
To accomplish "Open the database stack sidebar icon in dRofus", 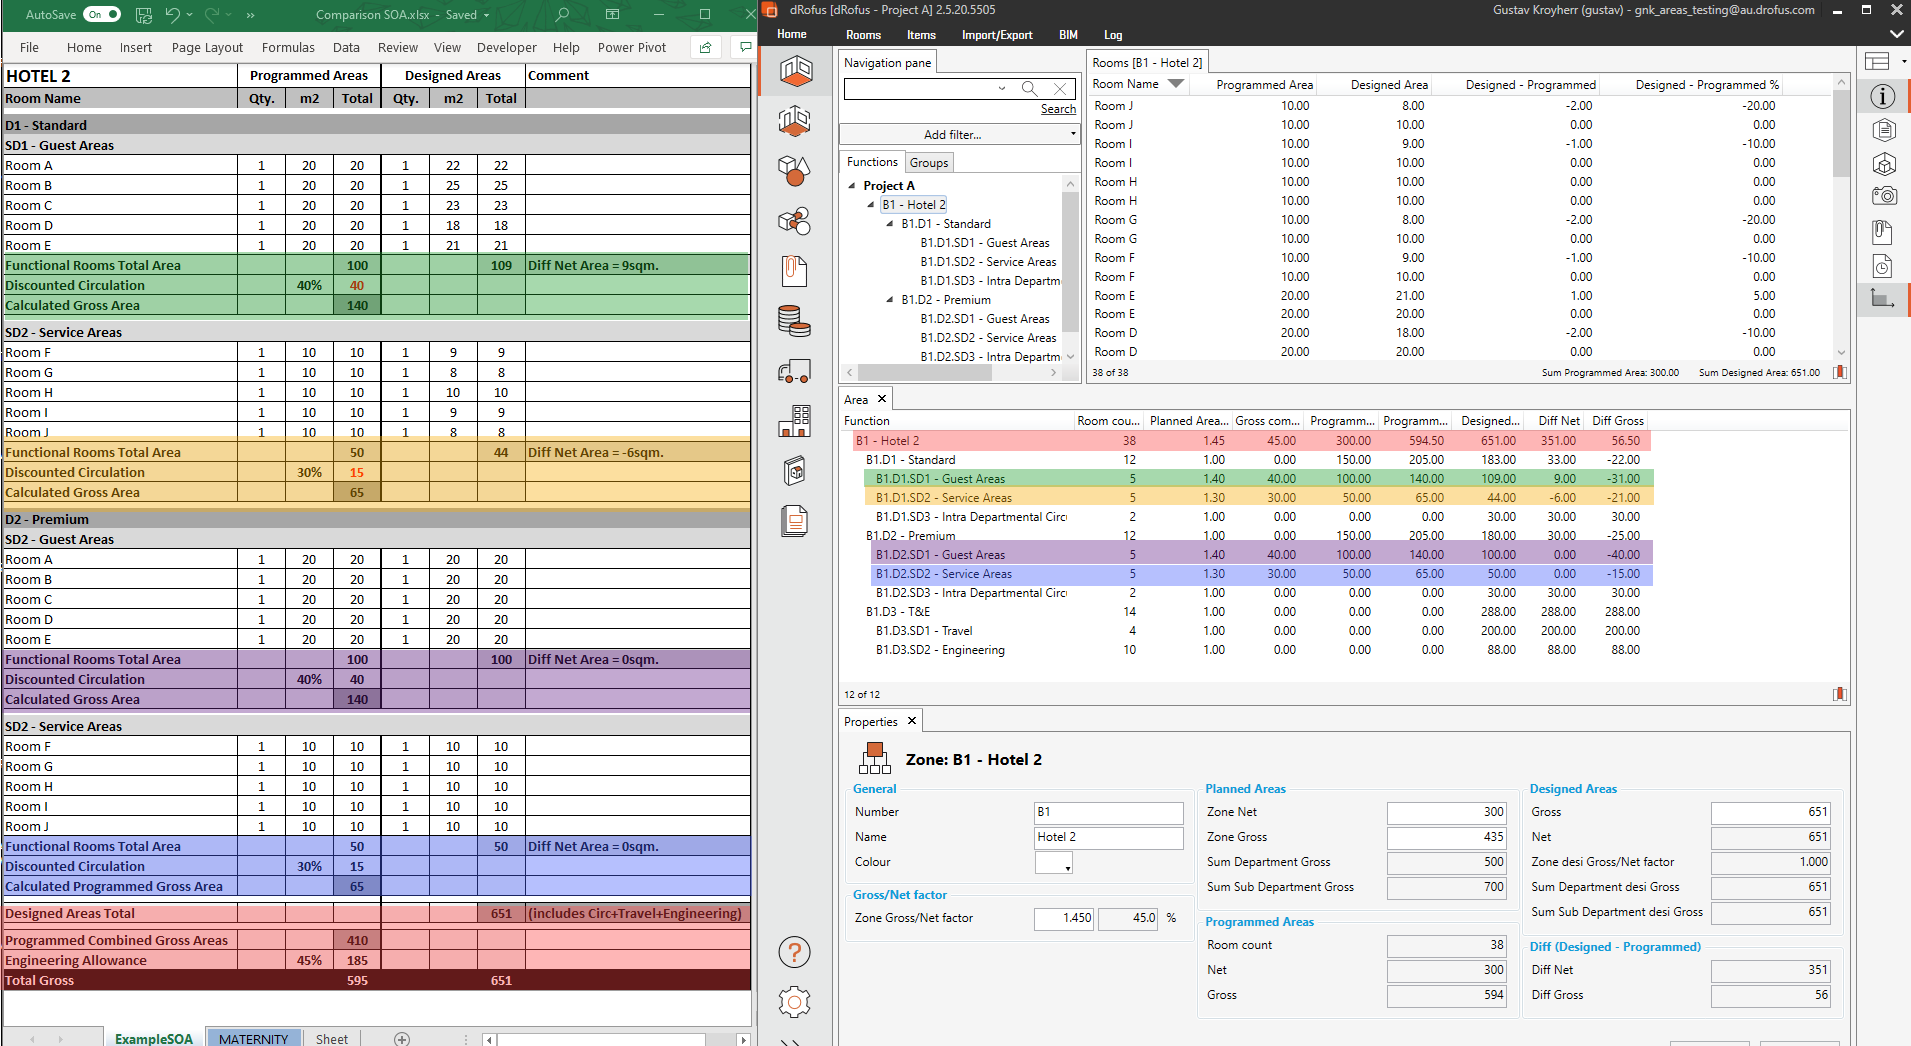I will click(794, 321).
